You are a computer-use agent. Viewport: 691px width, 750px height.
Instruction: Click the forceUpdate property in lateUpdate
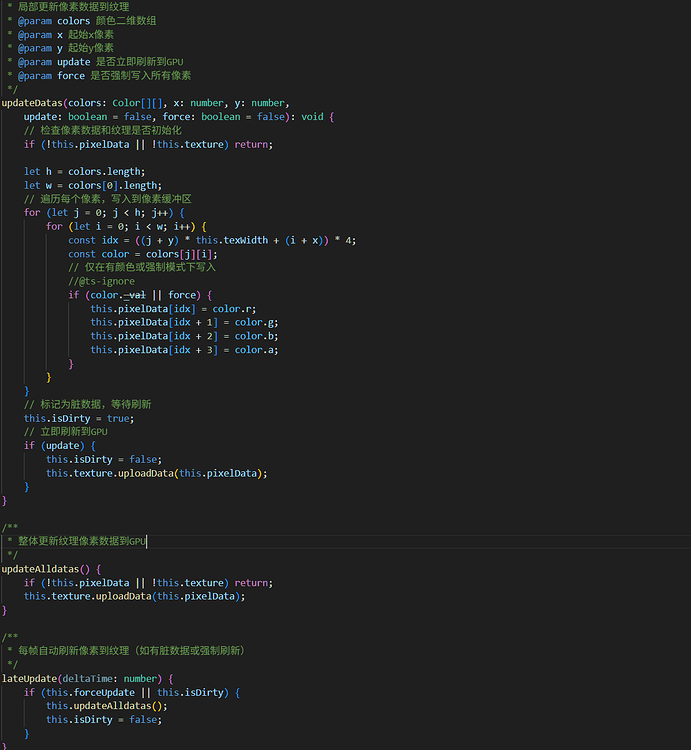pyautogui.click(x=104, y=693)
